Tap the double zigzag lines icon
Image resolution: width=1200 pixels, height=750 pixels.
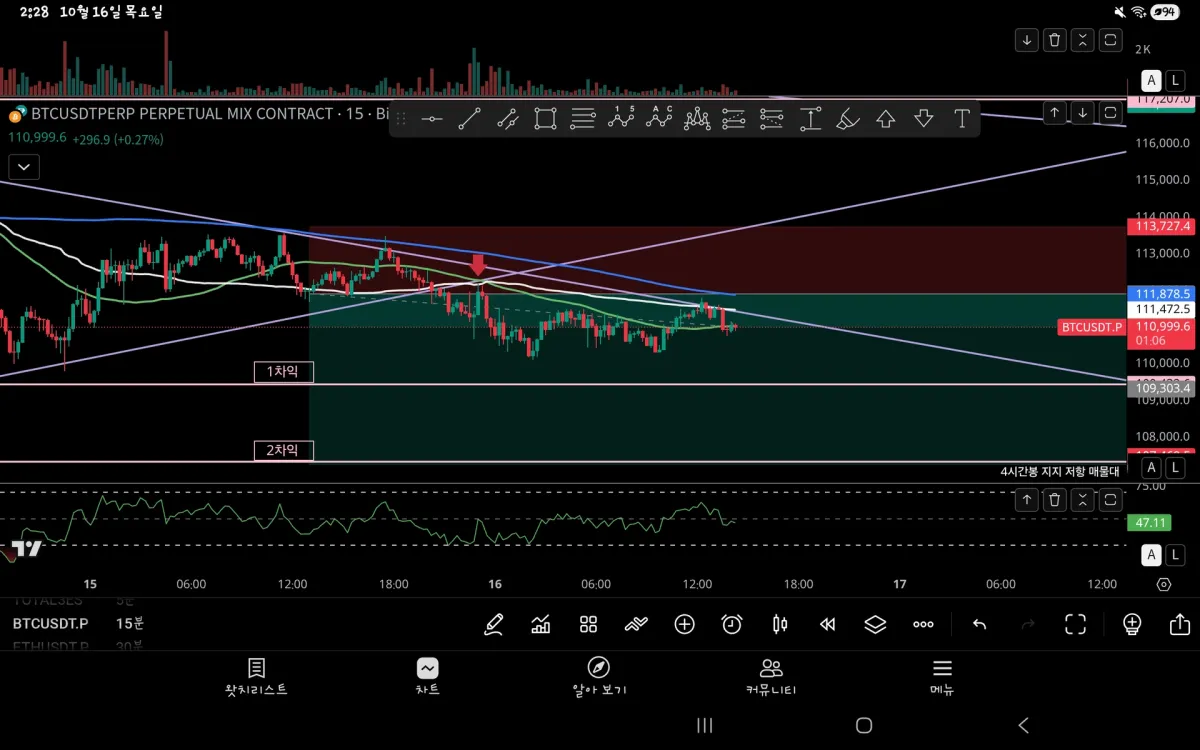pos(636,625)
